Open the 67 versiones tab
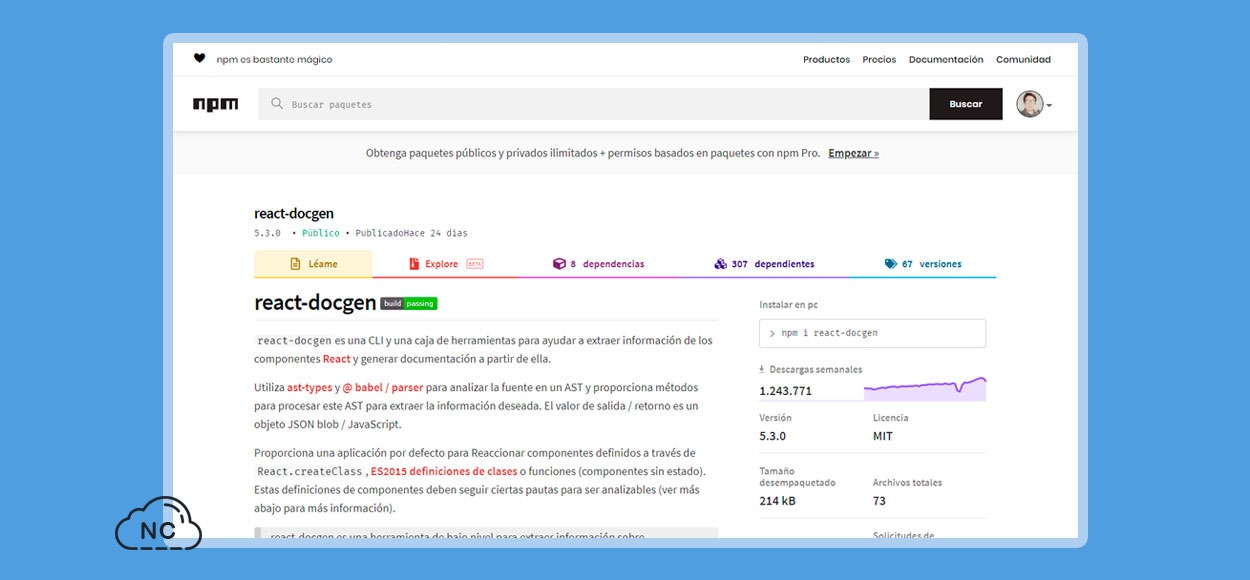Viewport: 1250px width, 580px height. pos(923,264)
